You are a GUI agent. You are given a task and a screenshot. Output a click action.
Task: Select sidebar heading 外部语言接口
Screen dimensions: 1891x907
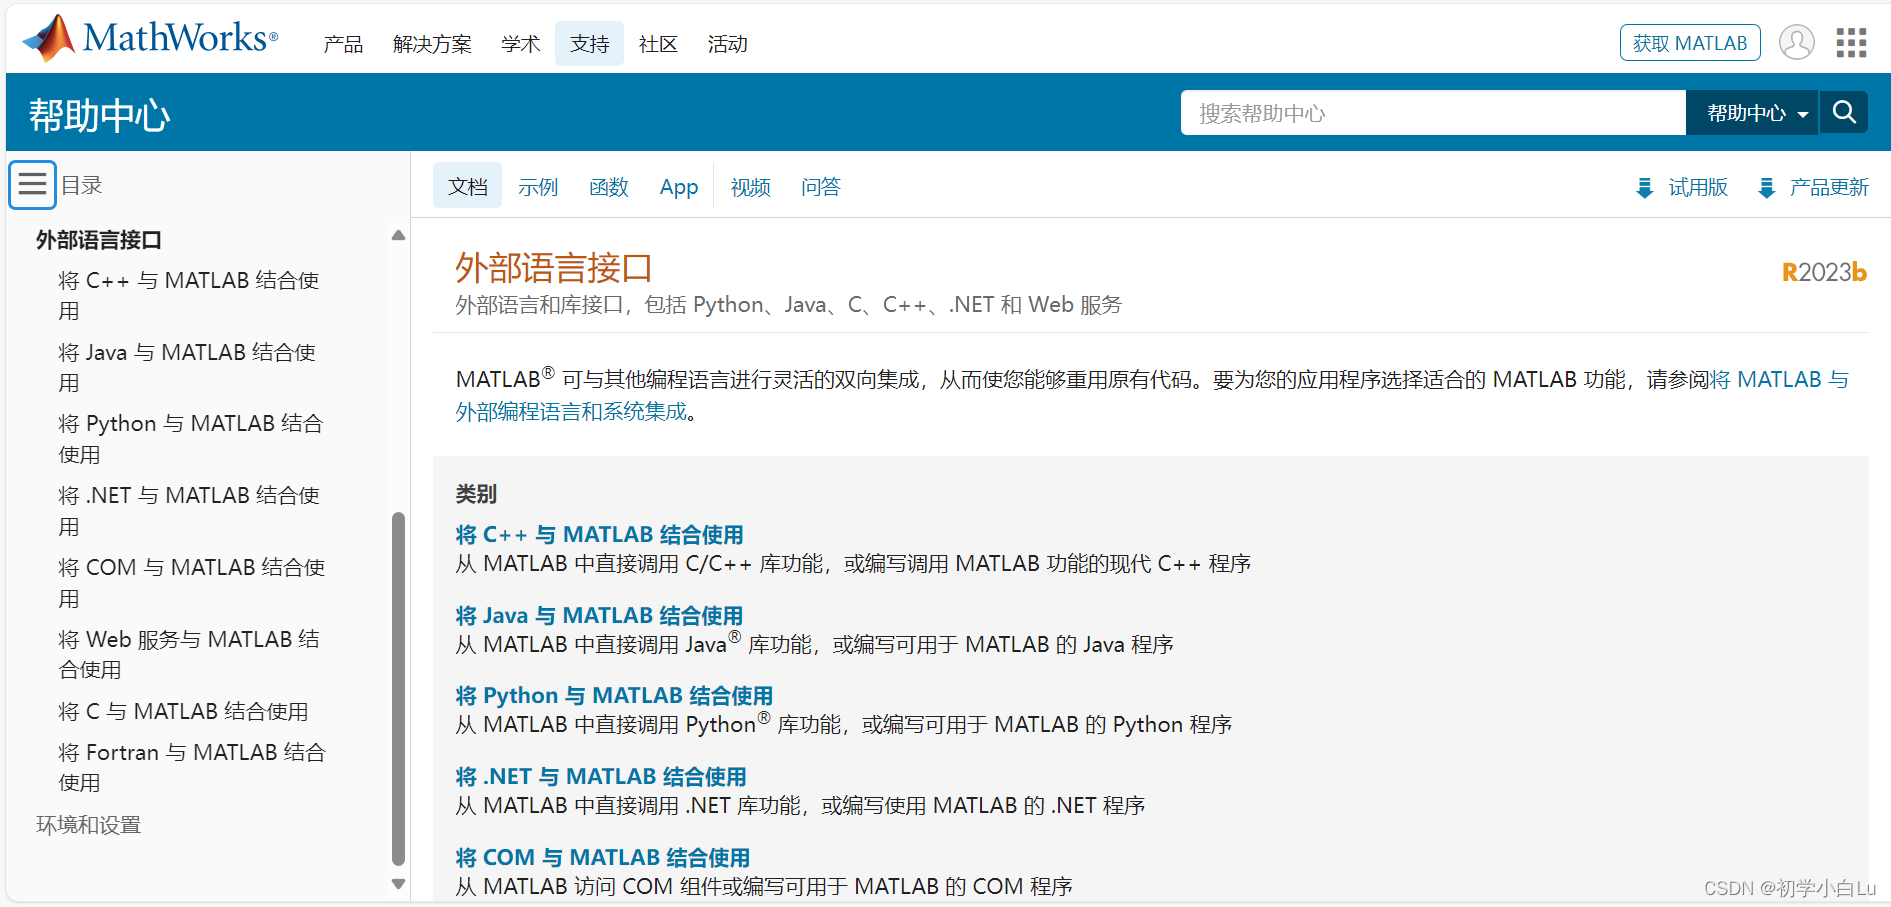coord(98,240)
